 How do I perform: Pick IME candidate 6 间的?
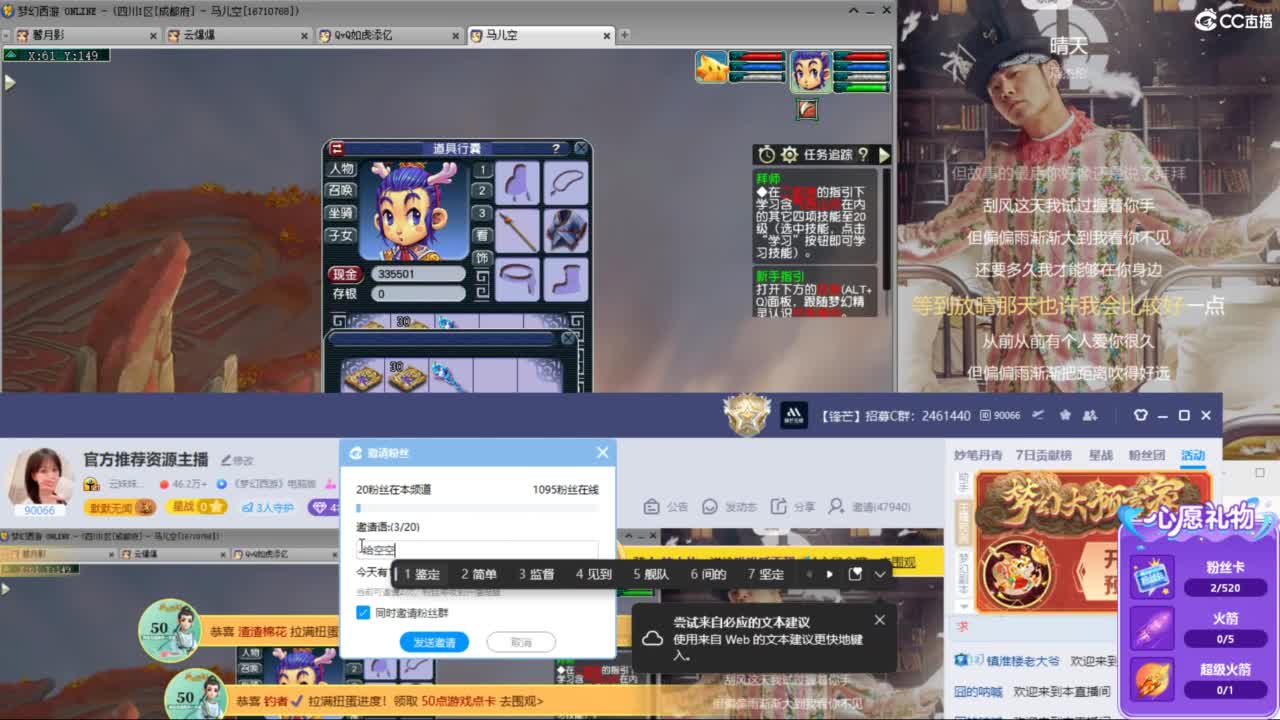coord(708,574)
